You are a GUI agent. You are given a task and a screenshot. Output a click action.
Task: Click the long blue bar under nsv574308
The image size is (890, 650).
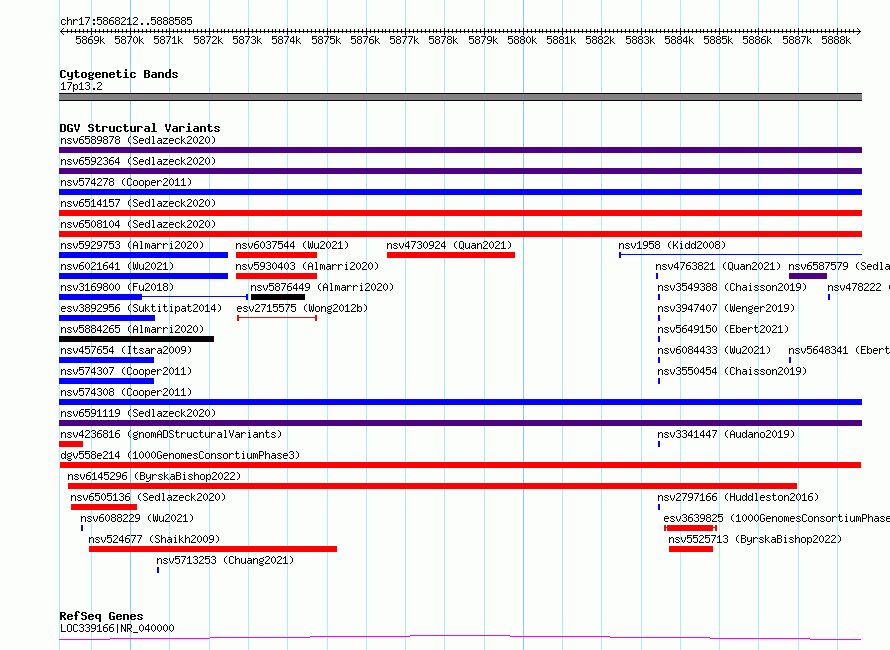click(x=460, y=402)
